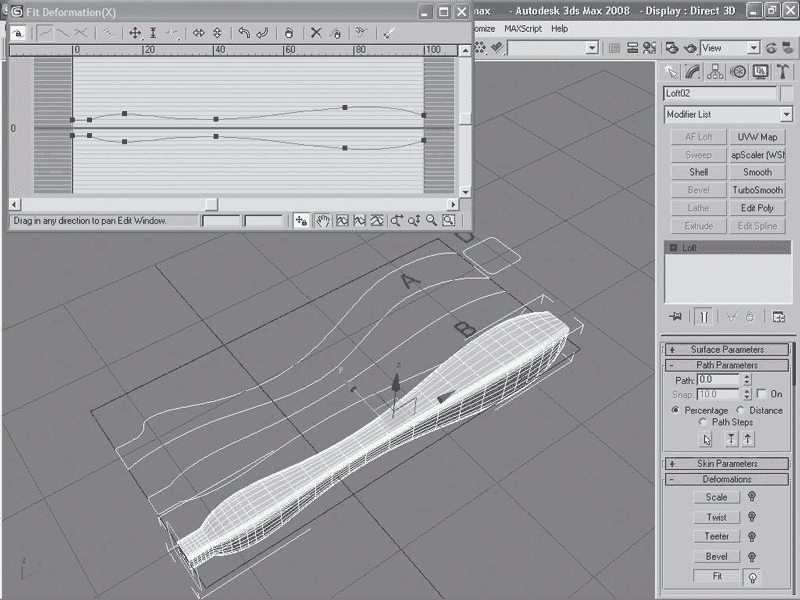The height and width of the screenshot is (600, 800).
Task: Open the Display command panel tab
Action: point(760,72)
